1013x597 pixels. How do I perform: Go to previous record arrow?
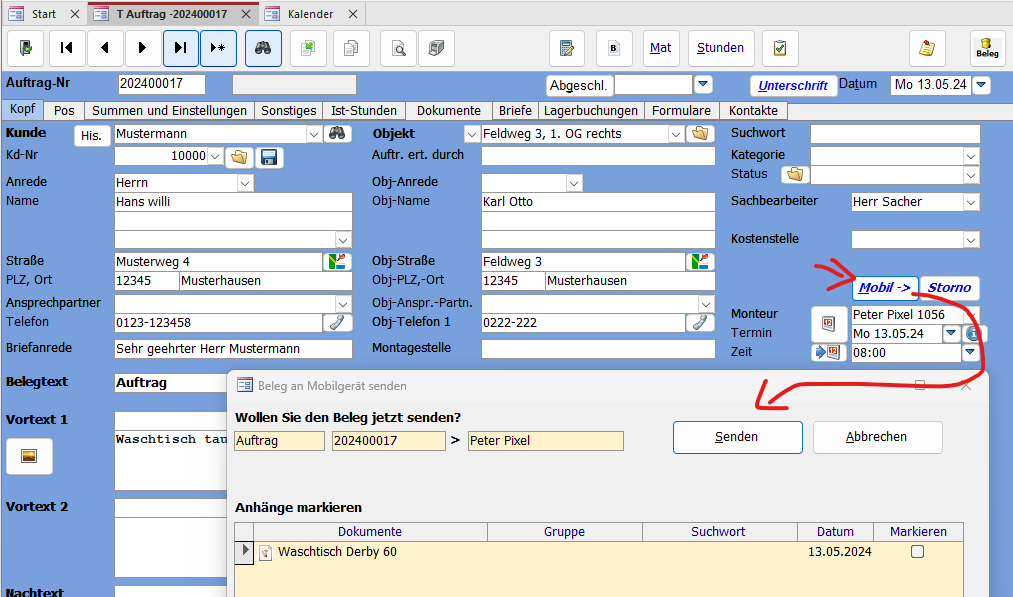(x=105, y=48)
